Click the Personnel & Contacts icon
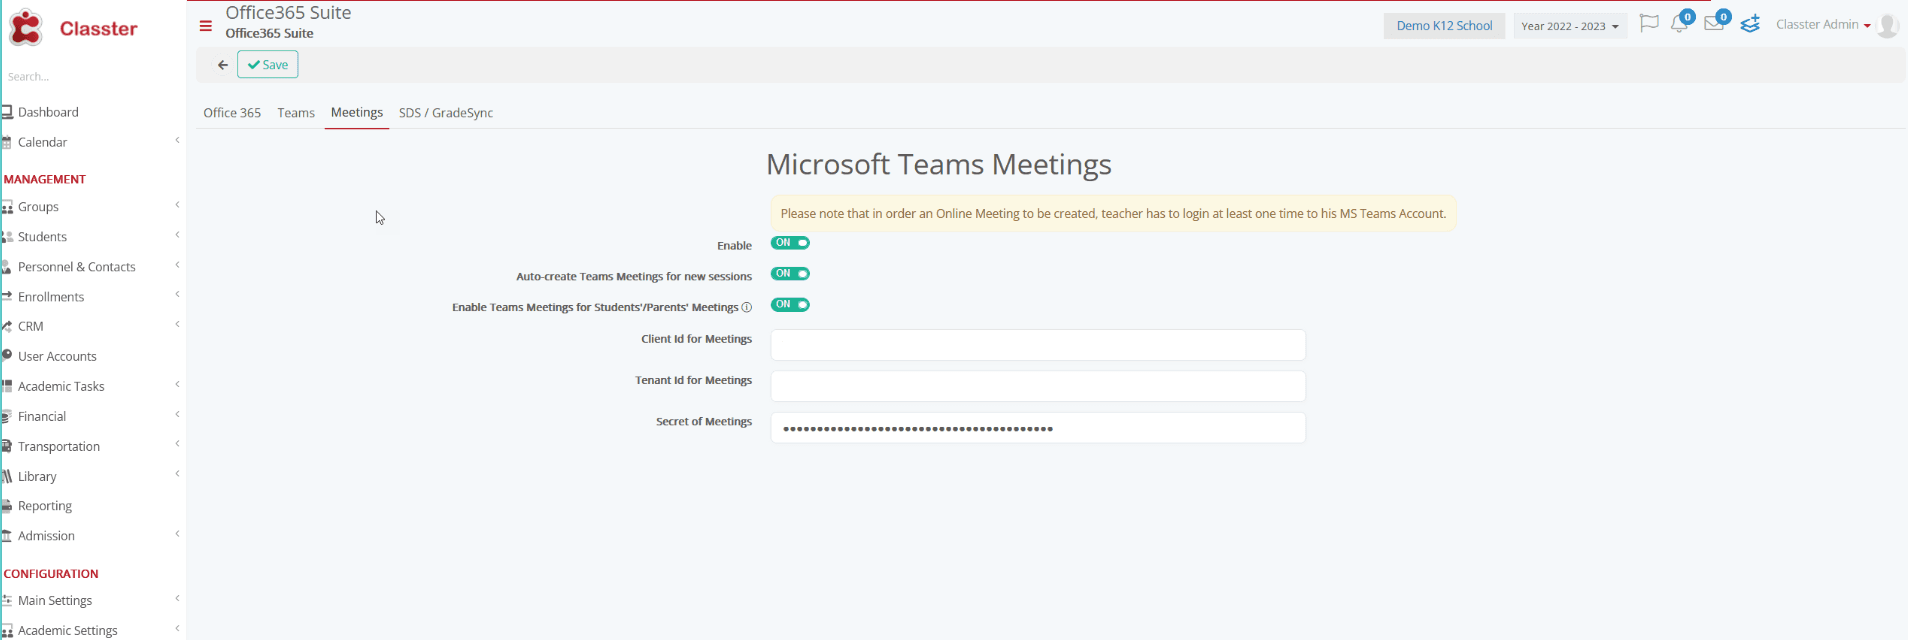Screen dimensions: 1908x640 coord(7,267)
